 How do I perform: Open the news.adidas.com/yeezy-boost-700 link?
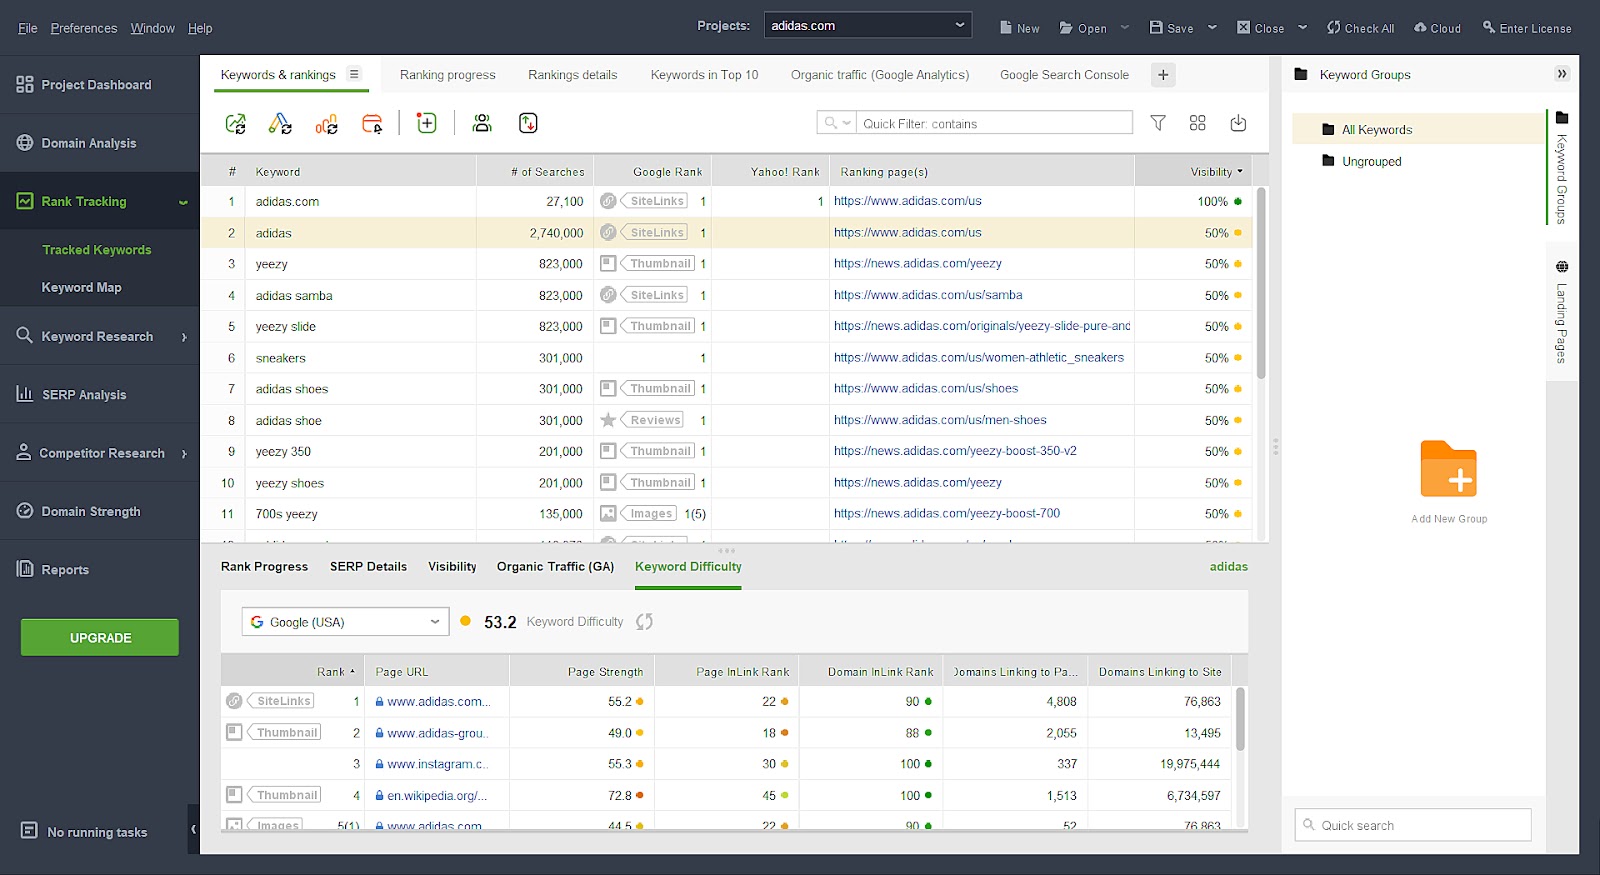click(x=947, y=514)
